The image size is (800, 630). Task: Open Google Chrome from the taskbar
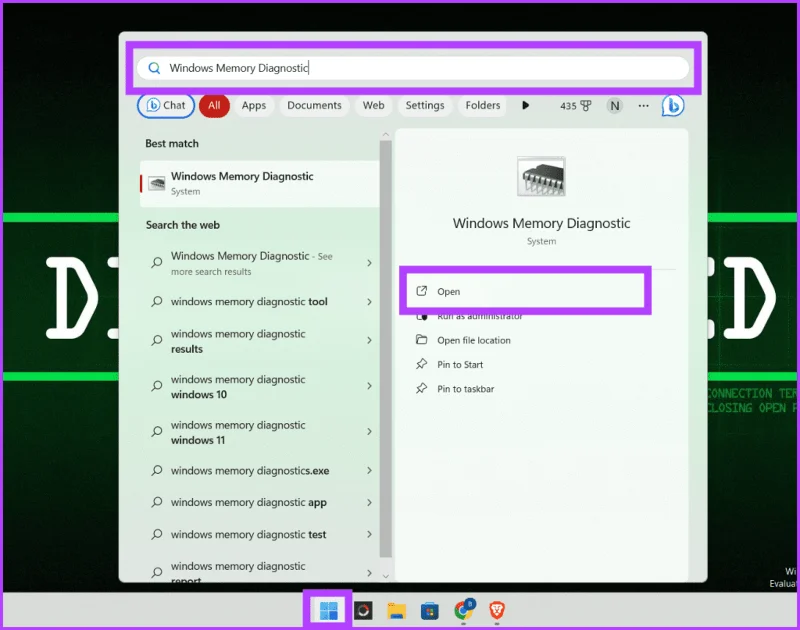point(464,609)
